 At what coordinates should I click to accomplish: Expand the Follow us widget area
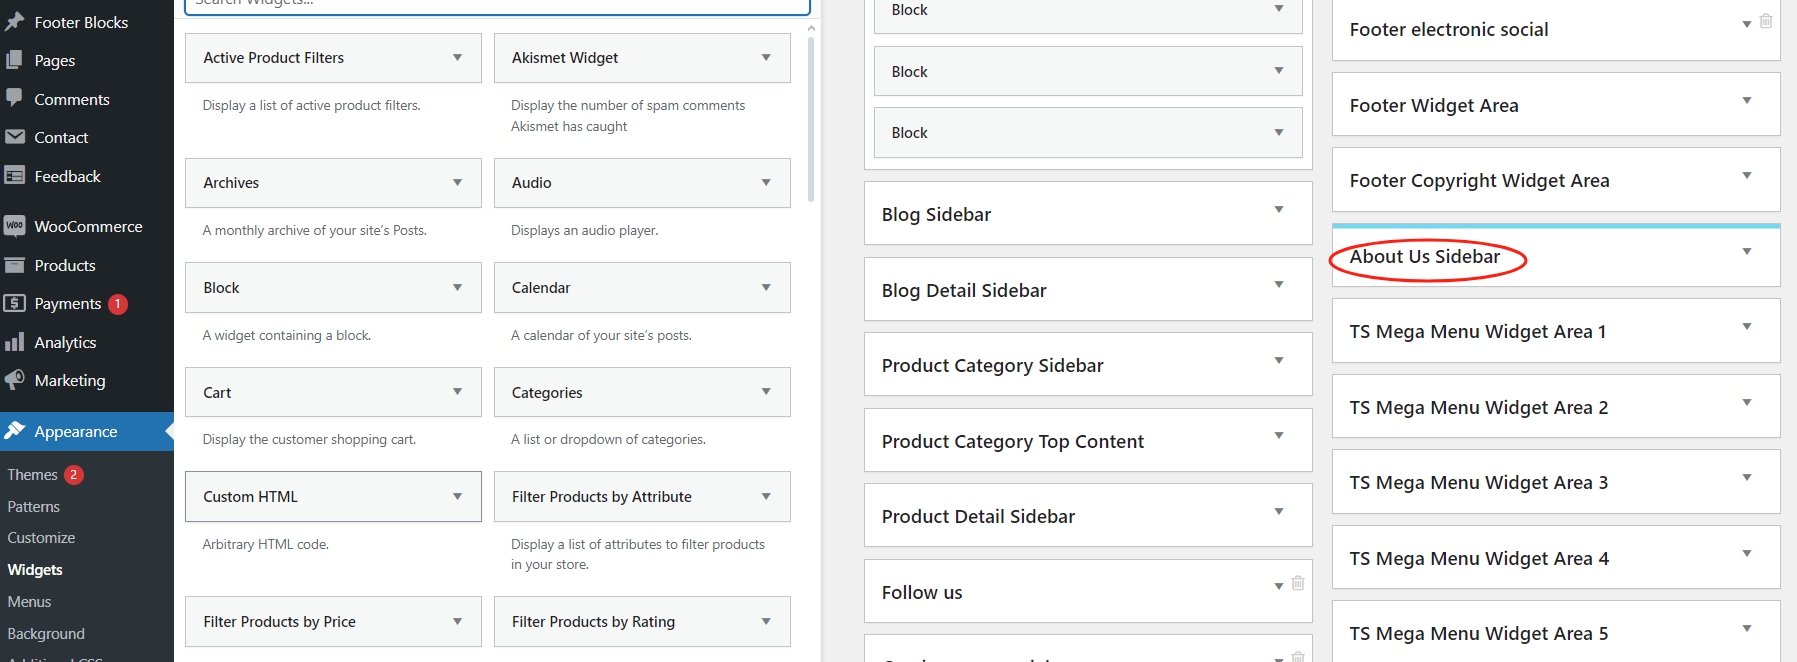tap(1279, 586)
